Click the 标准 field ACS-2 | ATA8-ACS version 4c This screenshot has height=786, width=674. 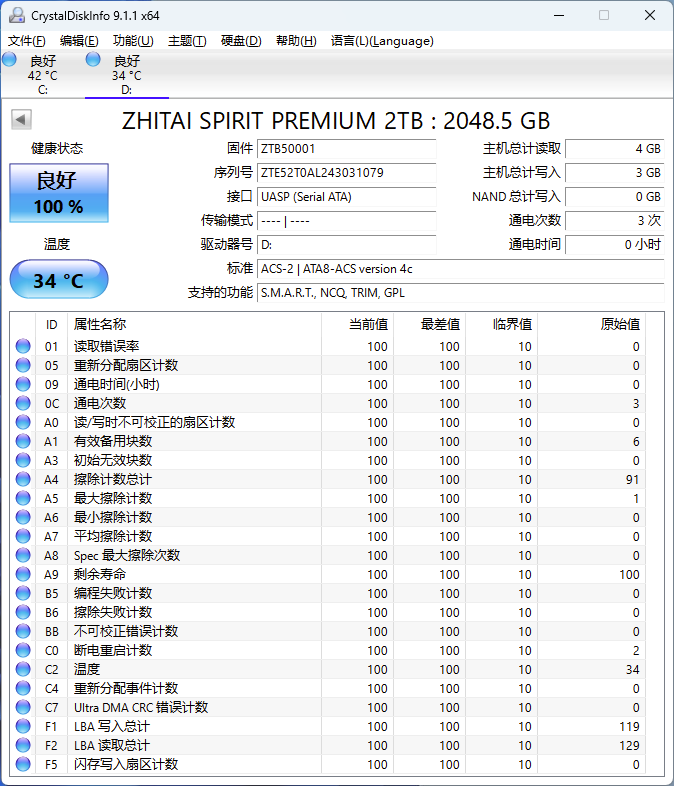[461, 269]
